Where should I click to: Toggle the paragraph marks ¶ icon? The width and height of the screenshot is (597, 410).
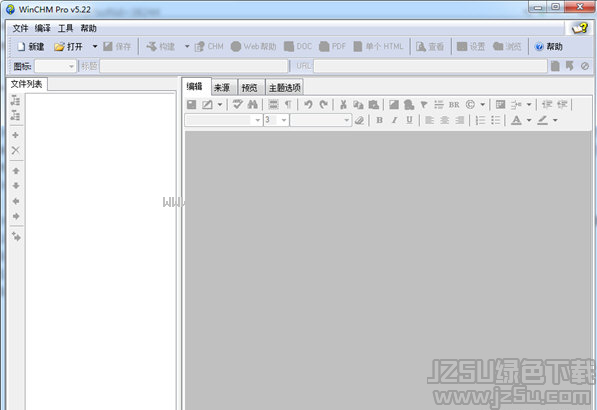coord(289,104)
